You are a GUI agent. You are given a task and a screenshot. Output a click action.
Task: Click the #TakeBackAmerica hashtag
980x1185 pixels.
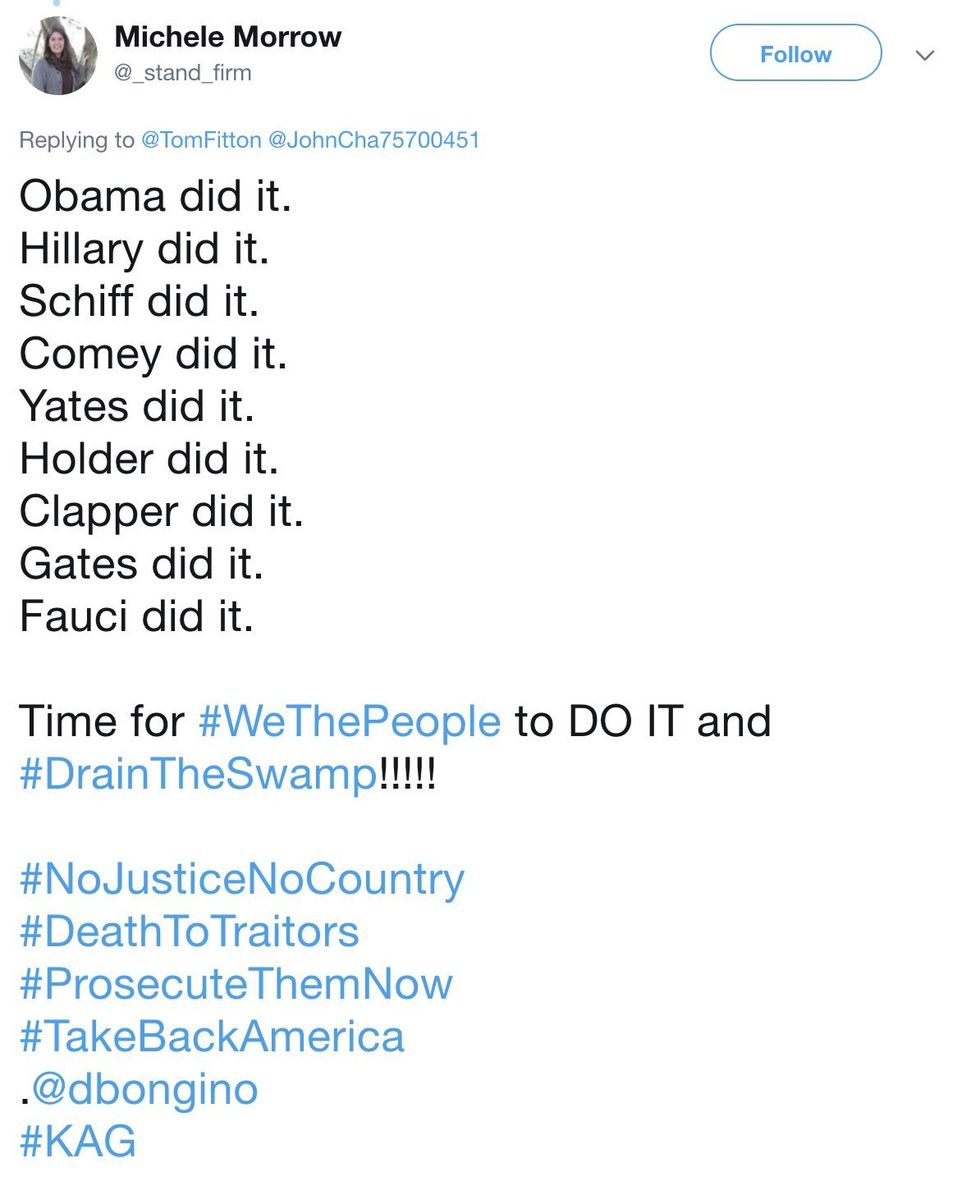212,1036
